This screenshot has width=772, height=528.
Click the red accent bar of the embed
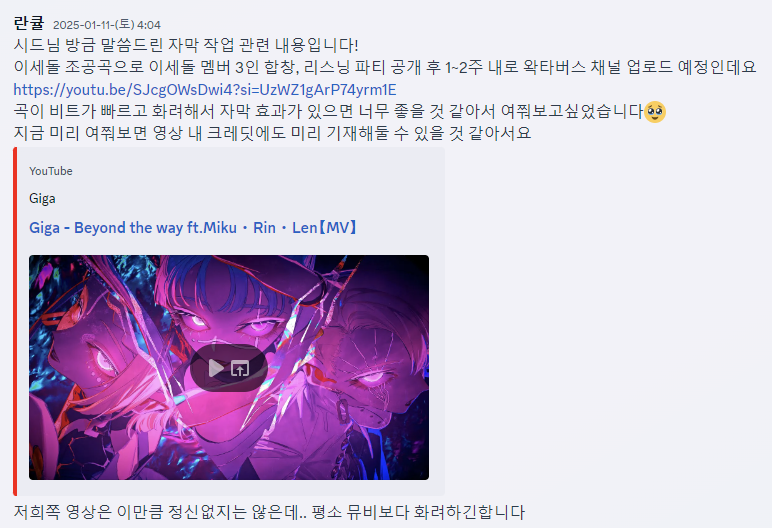15,321
